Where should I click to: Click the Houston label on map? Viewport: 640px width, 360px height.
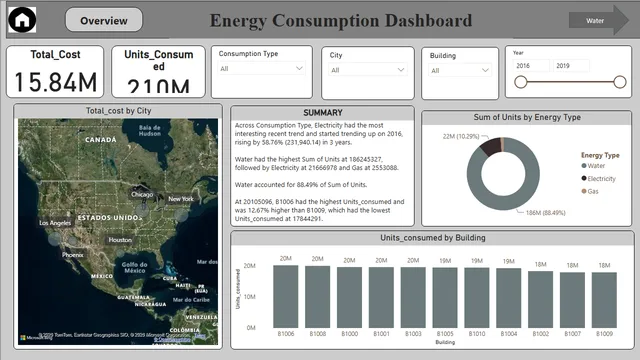pos(120,240)
